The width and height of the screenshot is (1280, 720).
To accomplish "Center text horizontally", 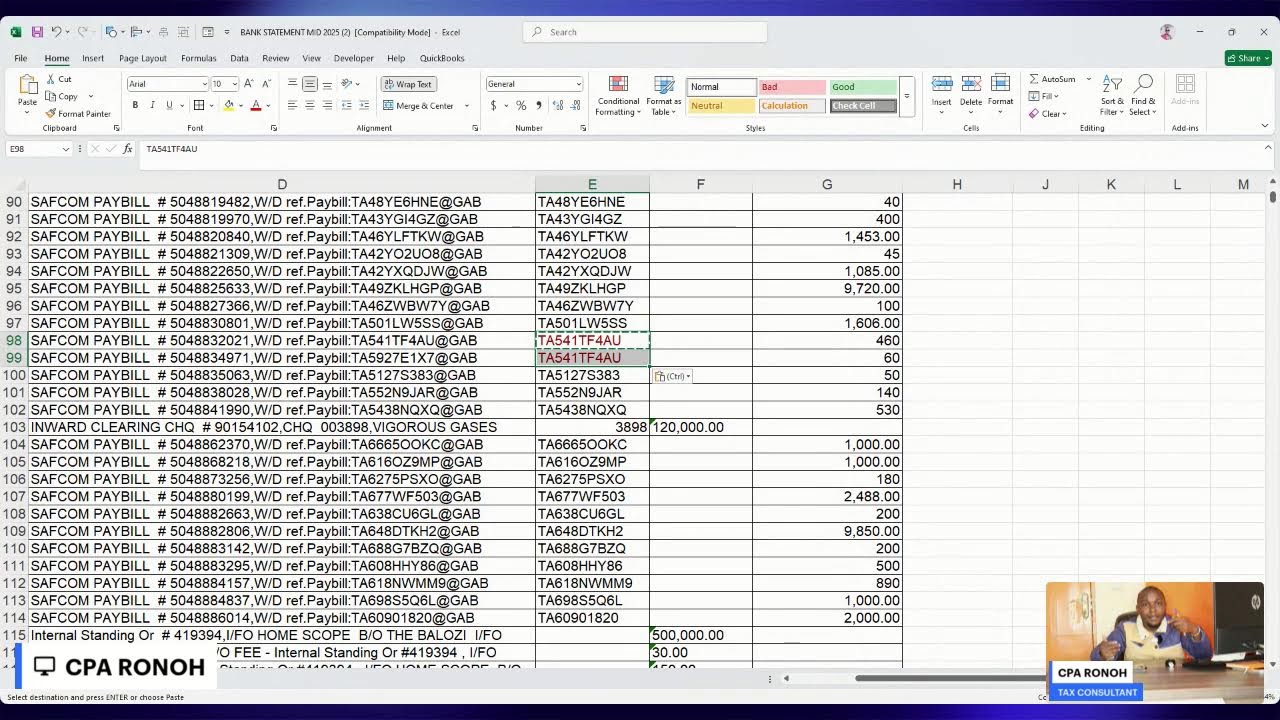I will (x=310, y=105).
